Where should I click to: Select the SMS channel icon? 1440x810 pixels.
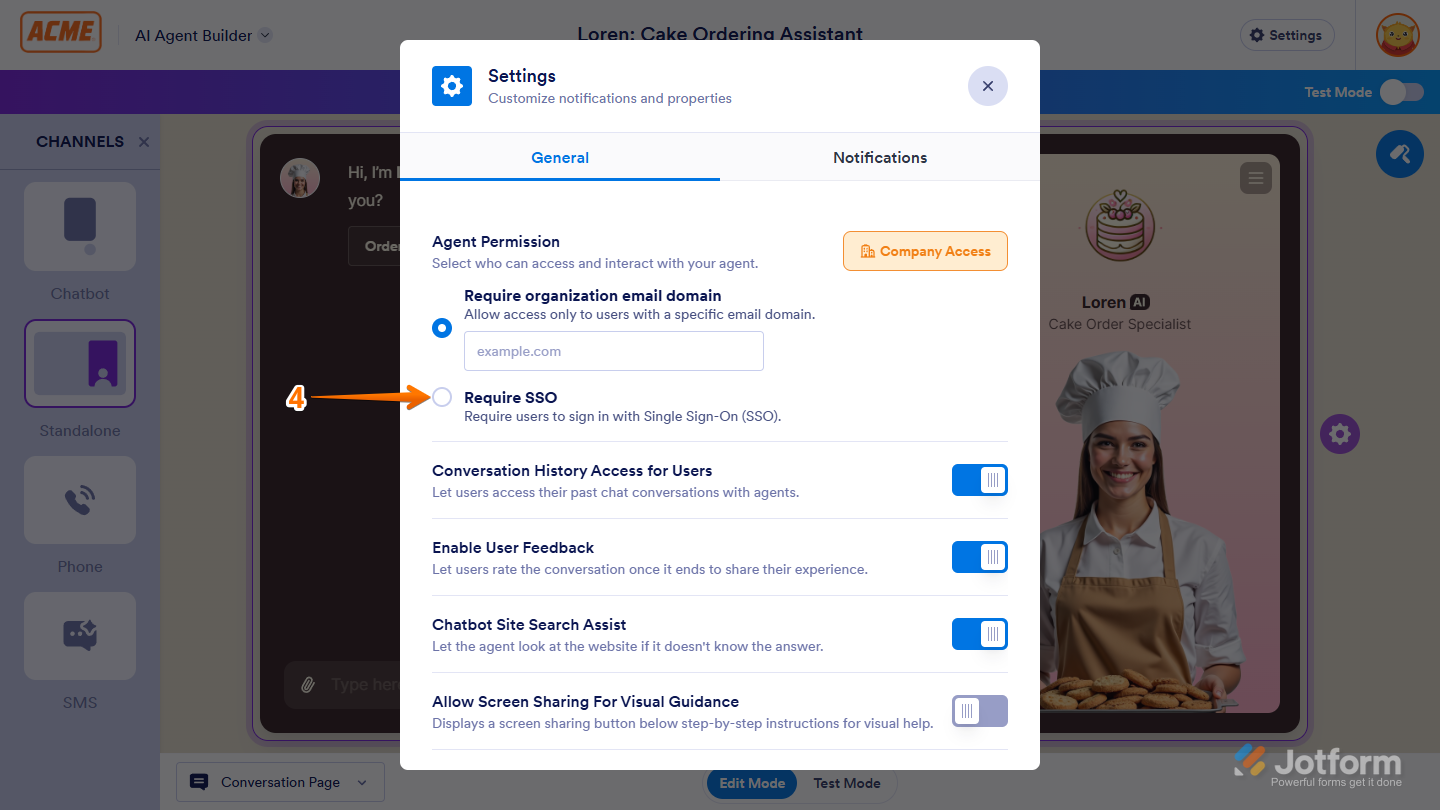pyautogui.click(x=80, y=636)
